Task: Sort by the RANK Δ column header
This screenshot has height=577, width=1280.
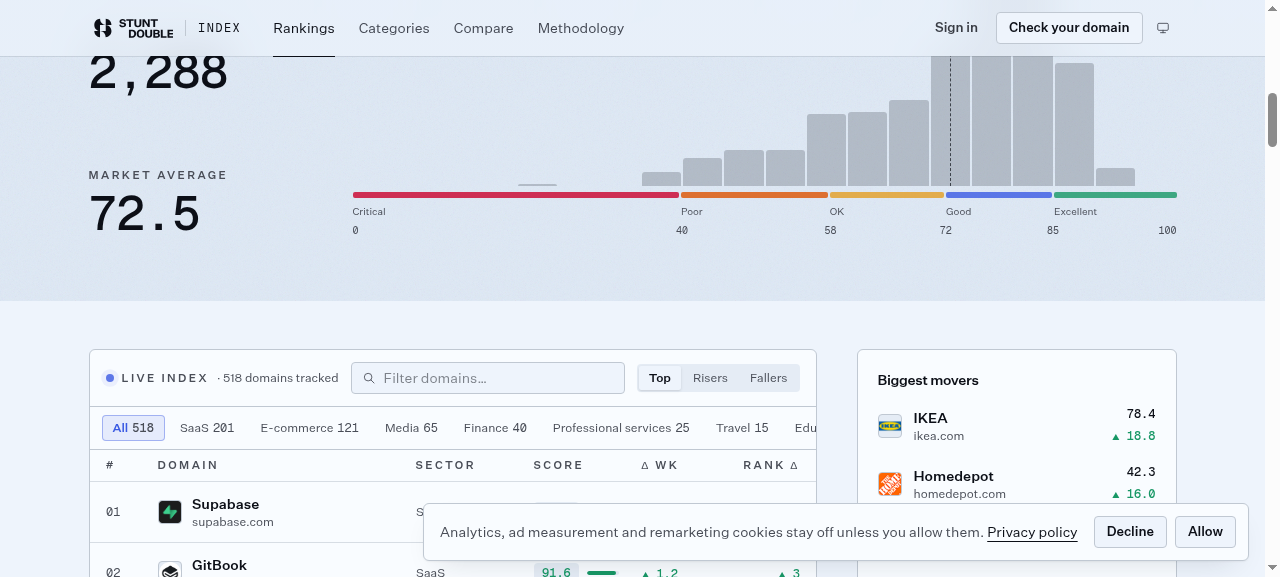Action: tap(770, 465)
